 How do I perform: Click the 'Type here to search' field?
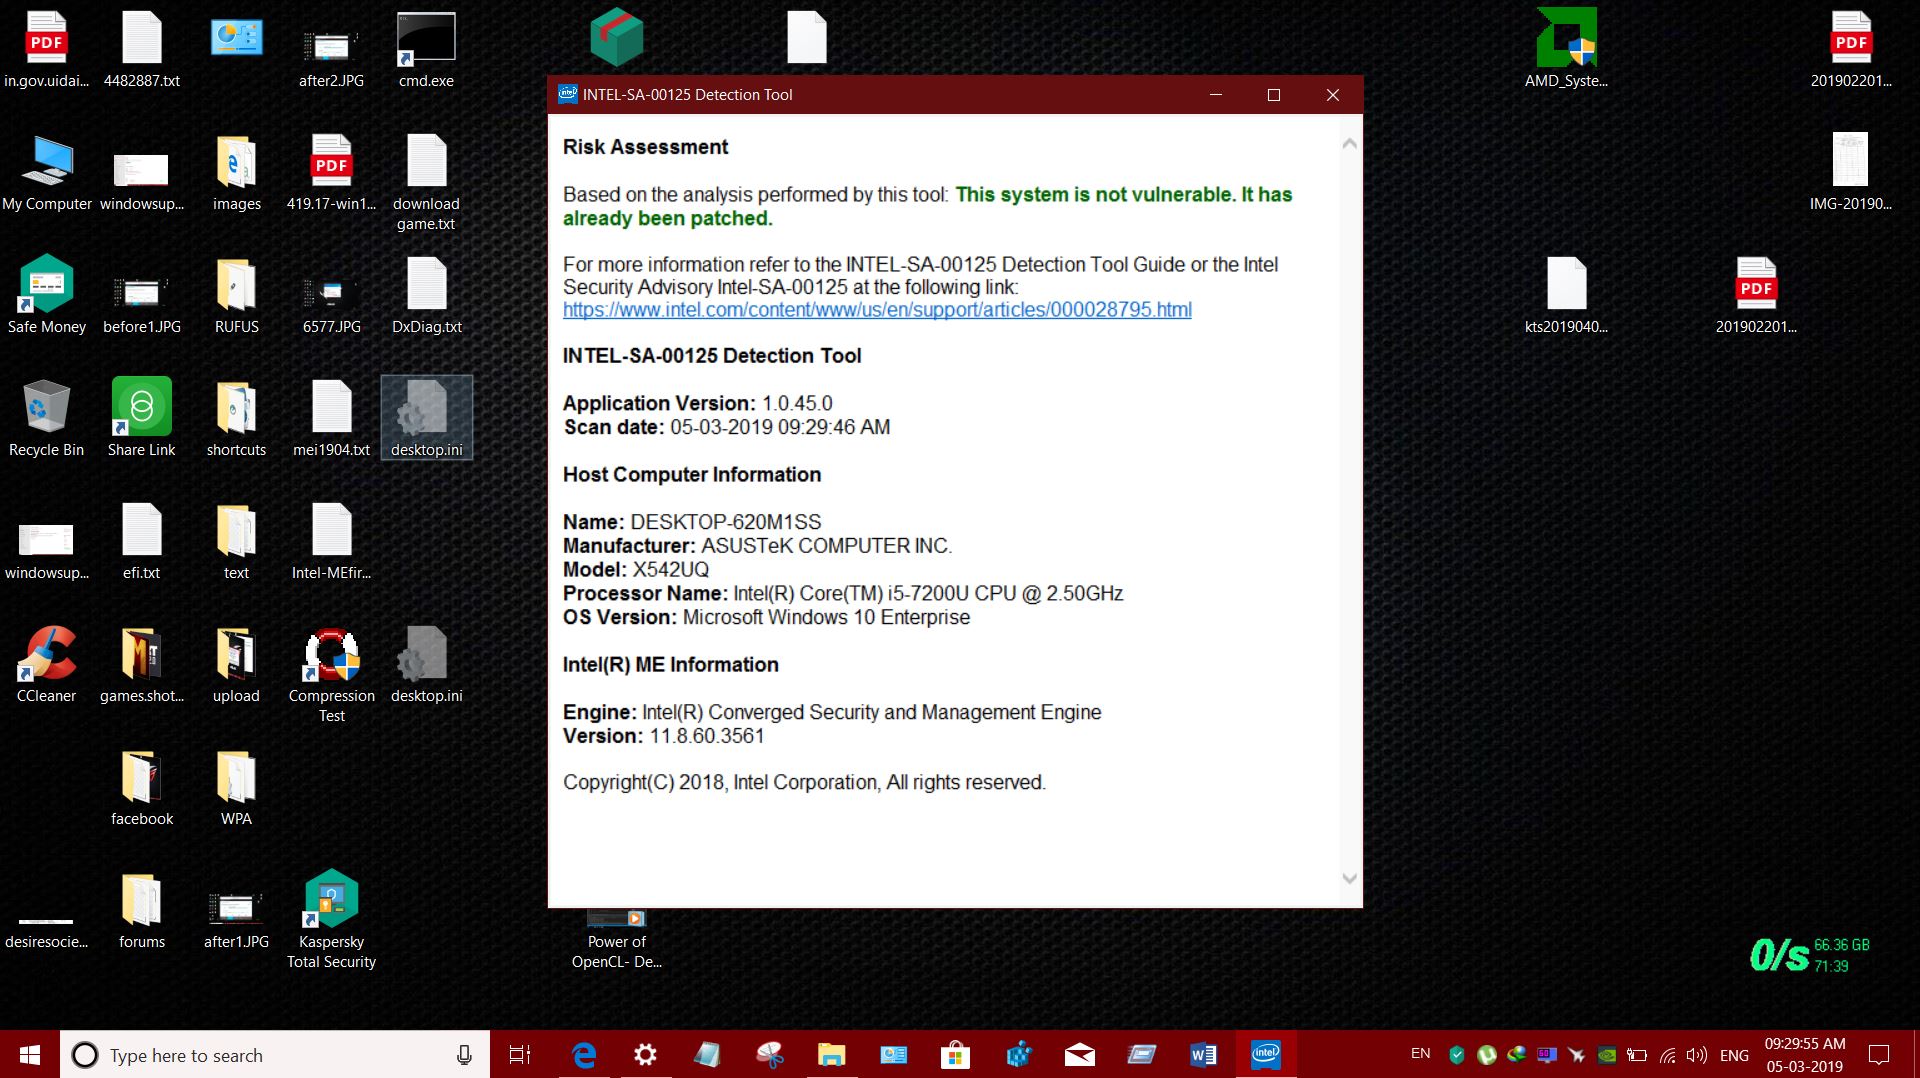(250, 1054)
